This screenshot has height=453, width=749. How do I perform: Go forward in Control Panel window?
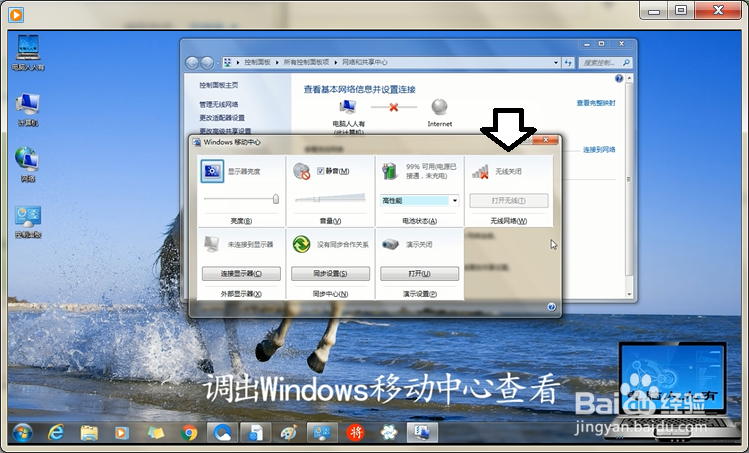[207, 63]
